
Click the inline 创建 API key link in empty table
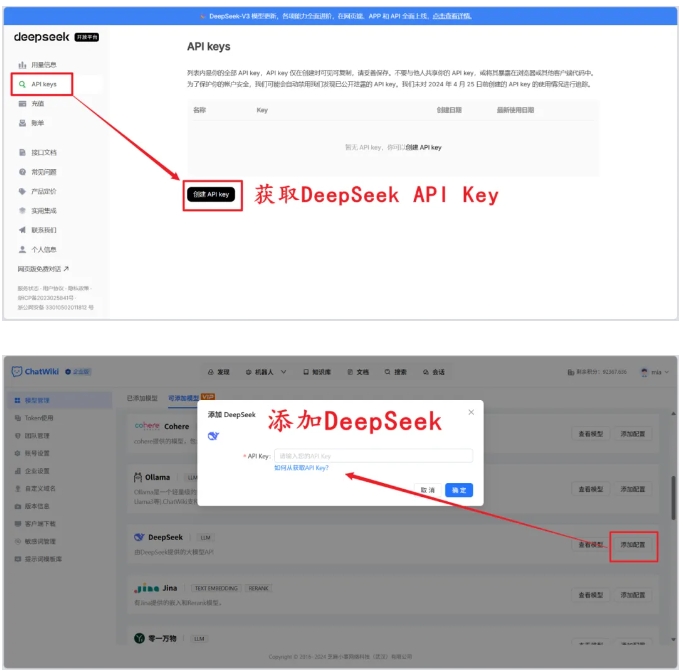pos(423,148)
